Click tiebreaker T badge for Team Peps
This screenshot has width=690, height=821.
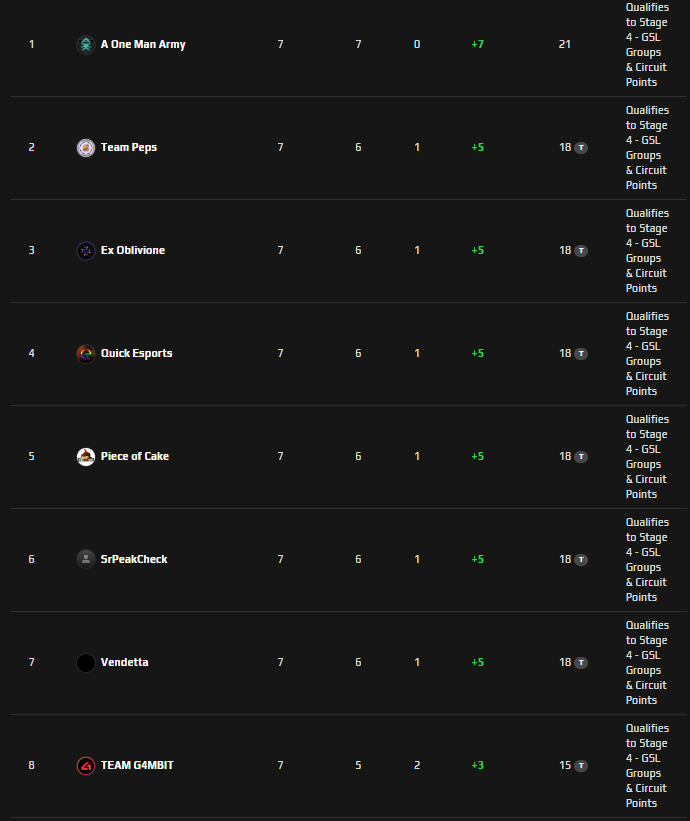581,148
